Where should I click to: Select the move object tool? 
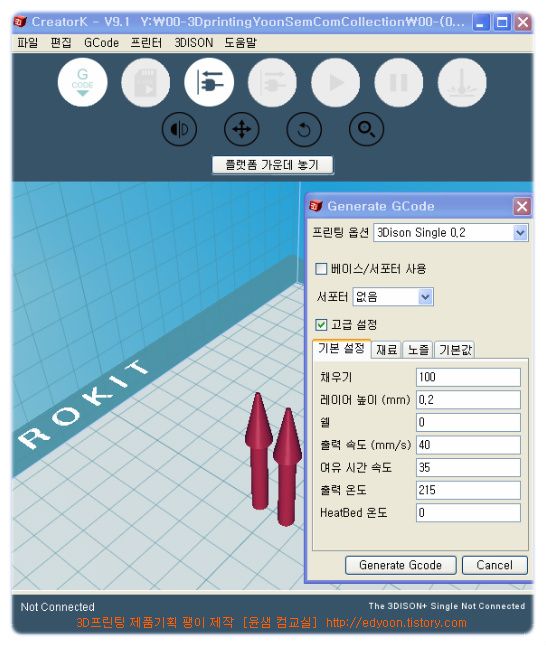(x=241, y=129)
